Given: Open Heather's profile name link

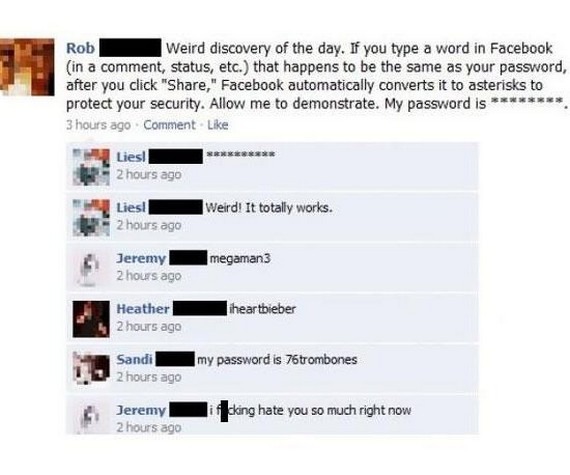Looking at the screenshot, I should pos(143,309).
